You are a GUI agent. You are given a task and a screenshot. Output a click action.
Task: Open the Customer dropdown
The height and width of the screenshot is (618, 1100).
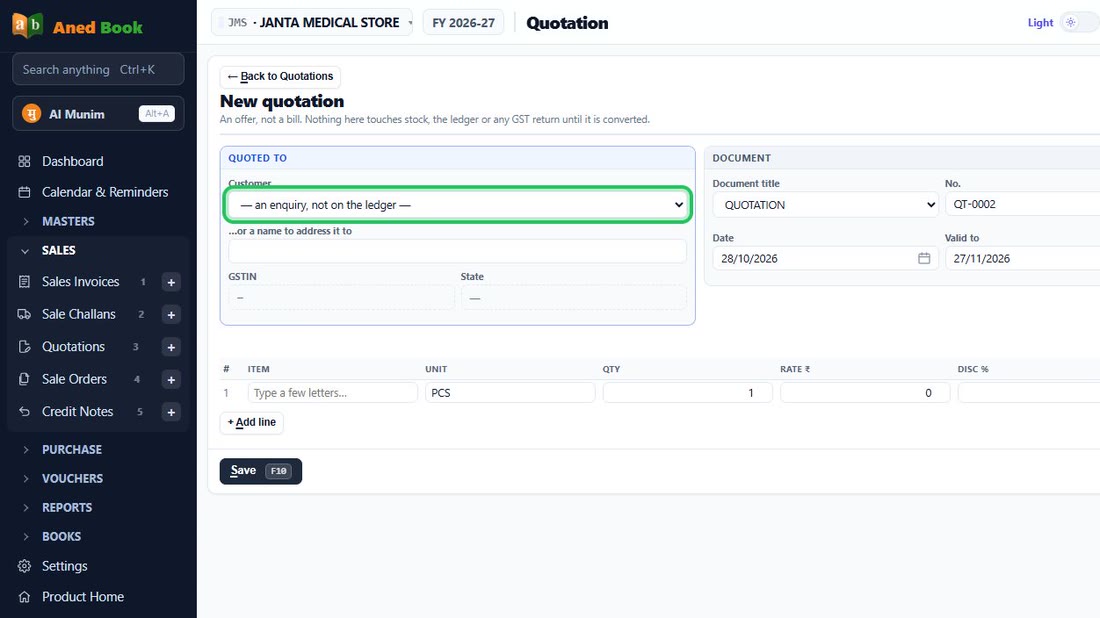pyautogui.click(x=458, y=205)
